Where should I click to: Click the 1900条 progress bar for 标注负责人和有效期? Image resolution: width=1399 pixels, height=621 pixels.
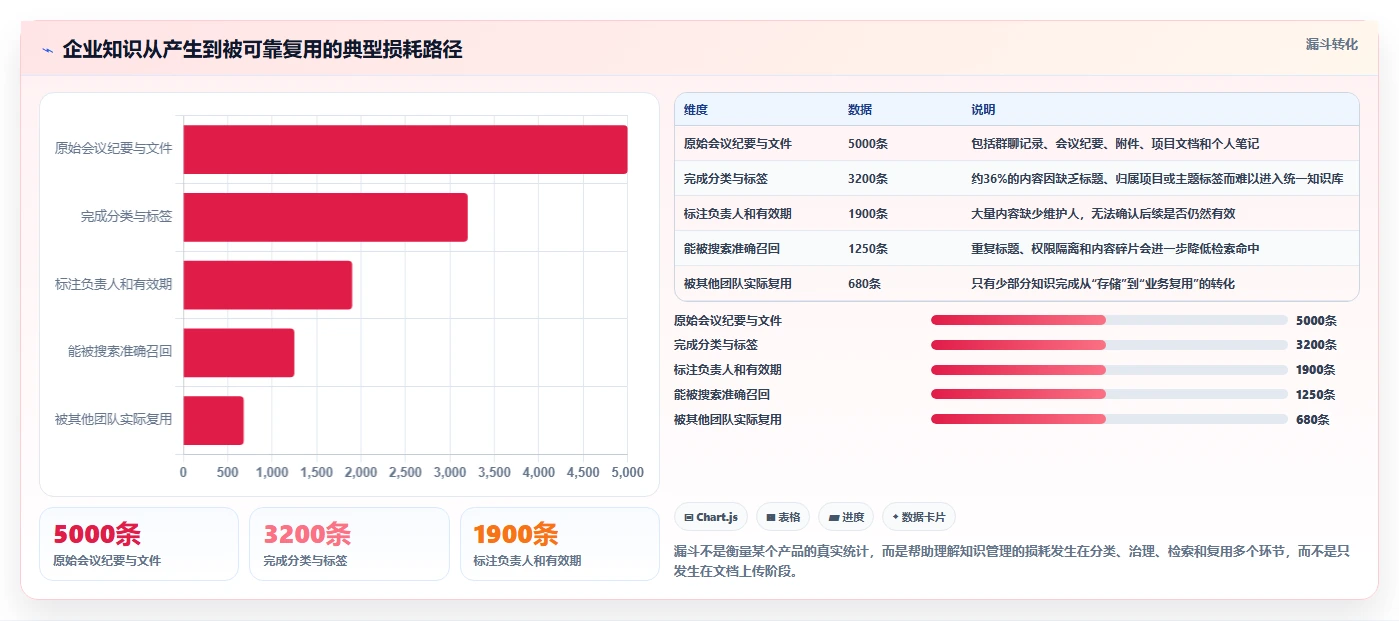tap(1109, 370)
